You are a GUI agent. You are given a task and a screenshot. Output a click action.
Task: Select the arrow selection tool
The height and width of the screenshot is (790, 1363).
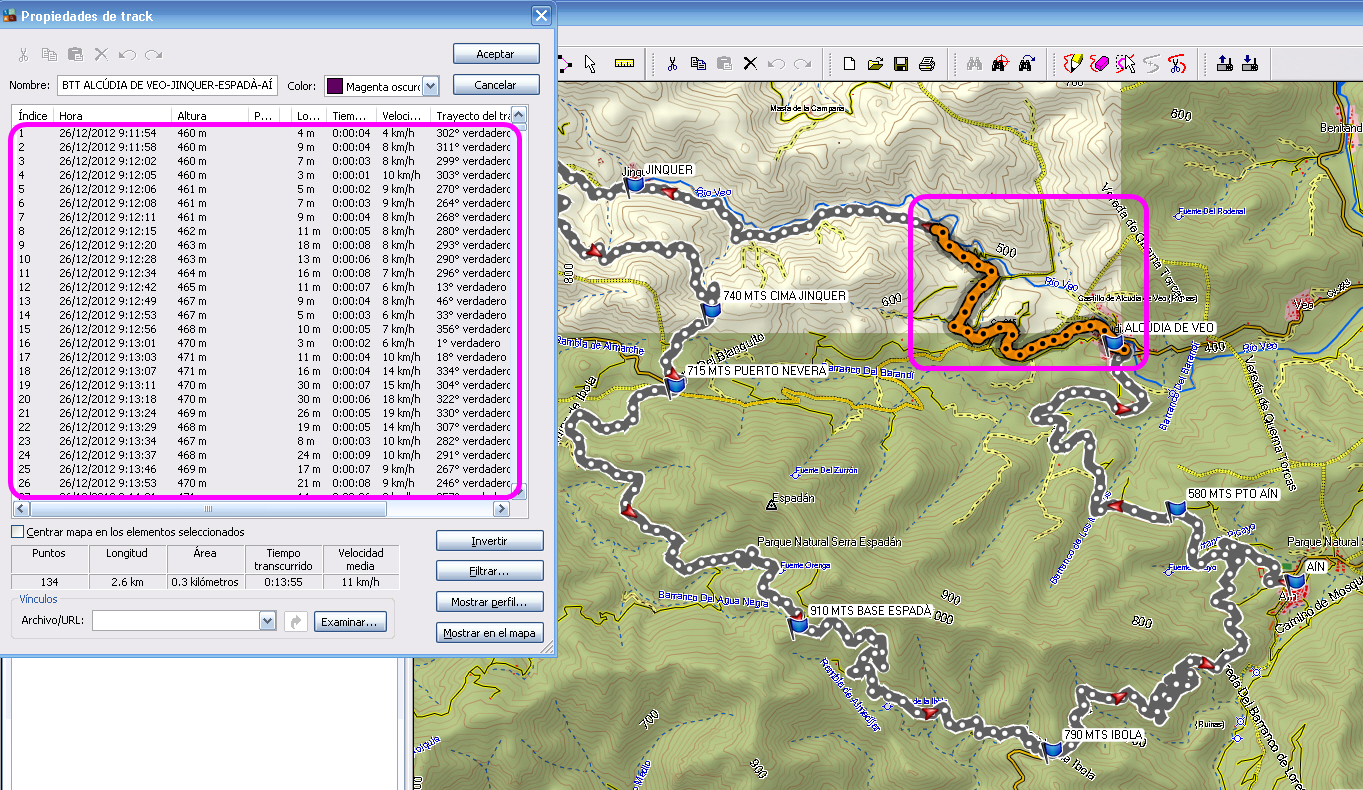(x=590, y=63)
